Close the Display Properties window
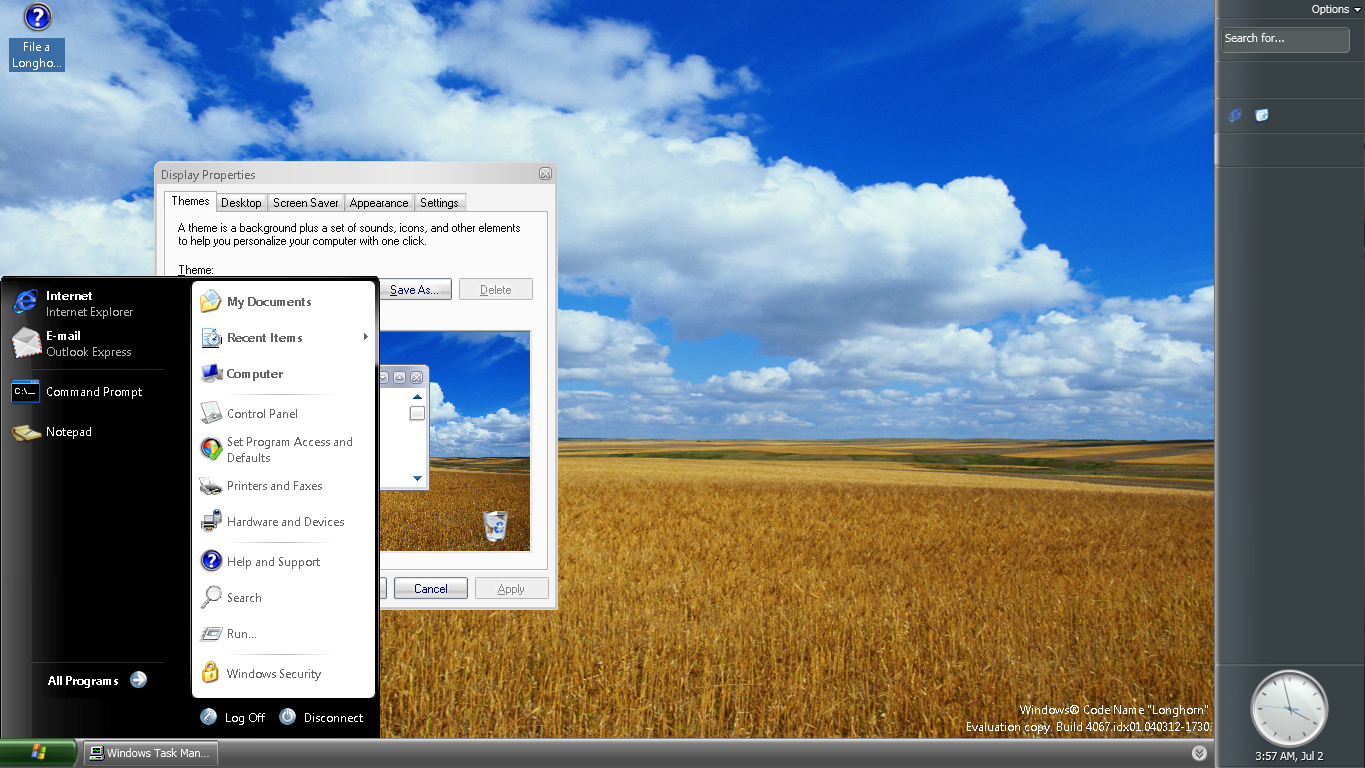The image size is (1365, 768). [545, 174]
